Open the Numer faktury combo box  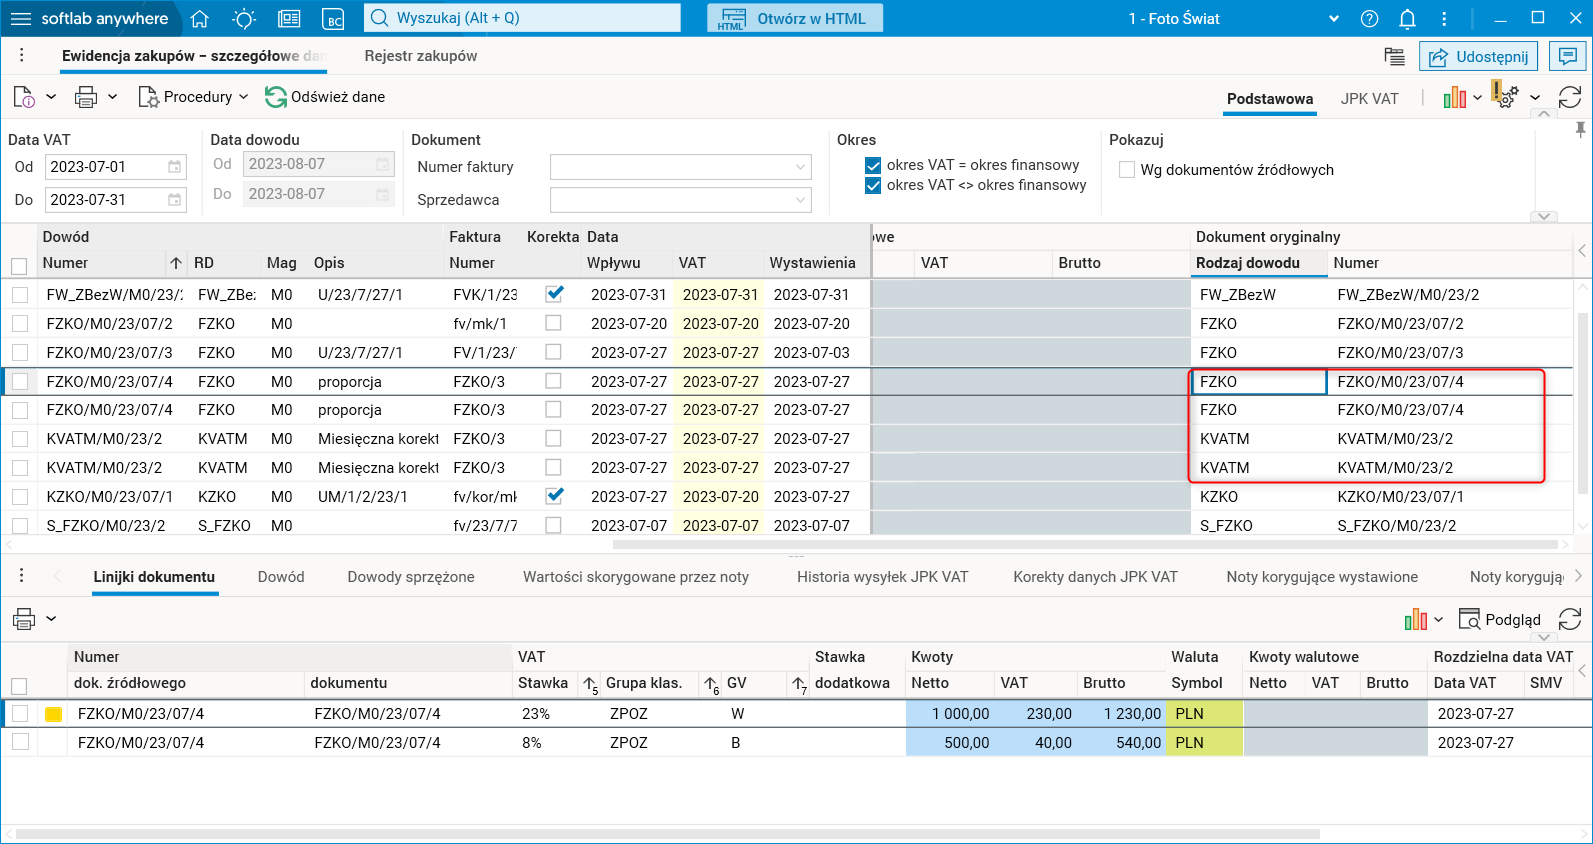point(680,167)
